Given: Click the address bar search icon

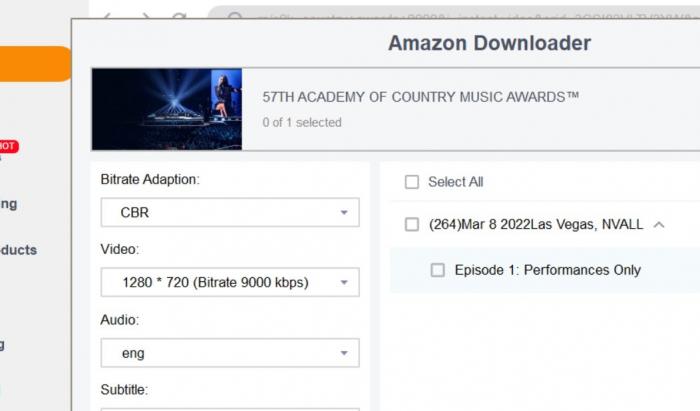Looking at the screenshot, I should [x=235, y=17].
